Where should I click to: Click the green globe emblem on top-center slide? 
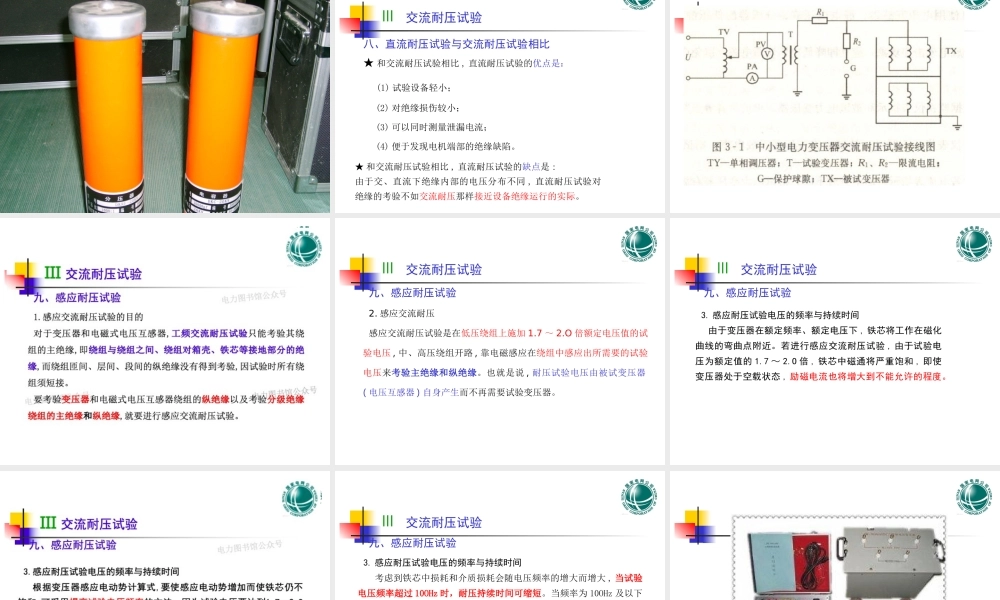tap(639, 5)
